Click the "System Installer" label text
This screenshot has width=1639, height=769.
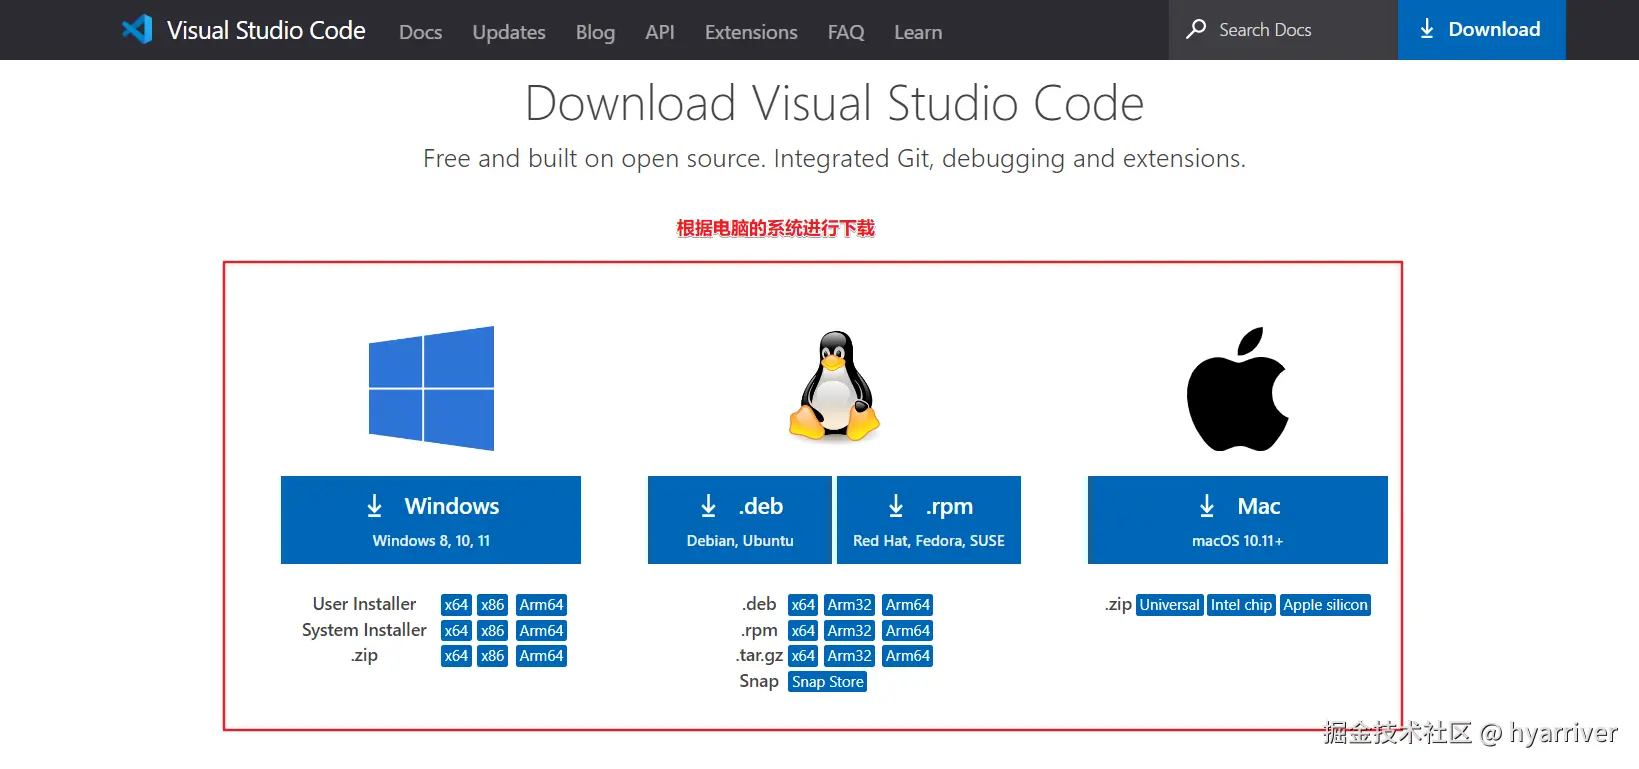click(364, 630)
